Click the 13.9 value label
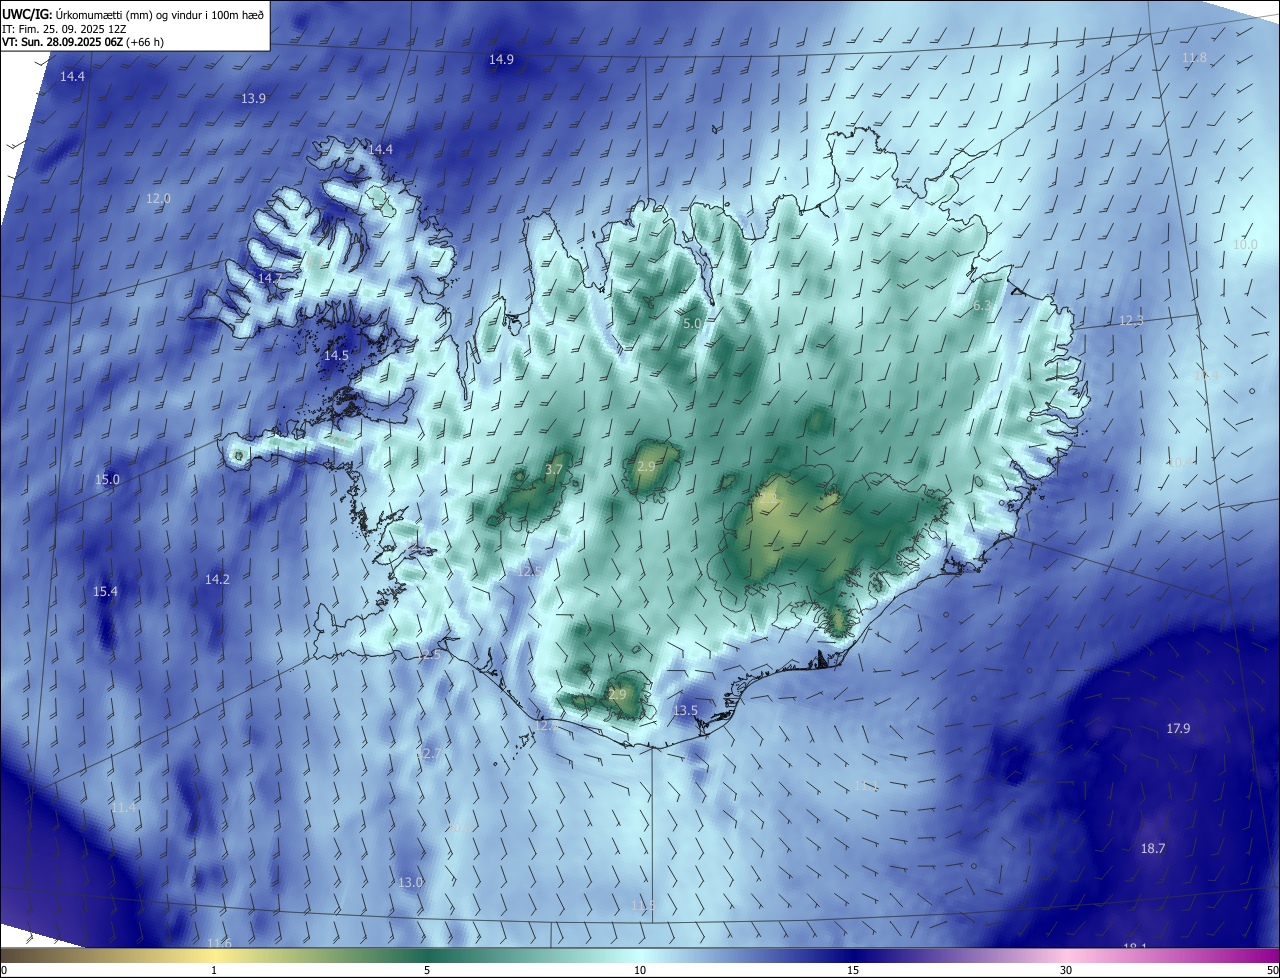The width and height of the screenshot is (1280, 978). 254,98
